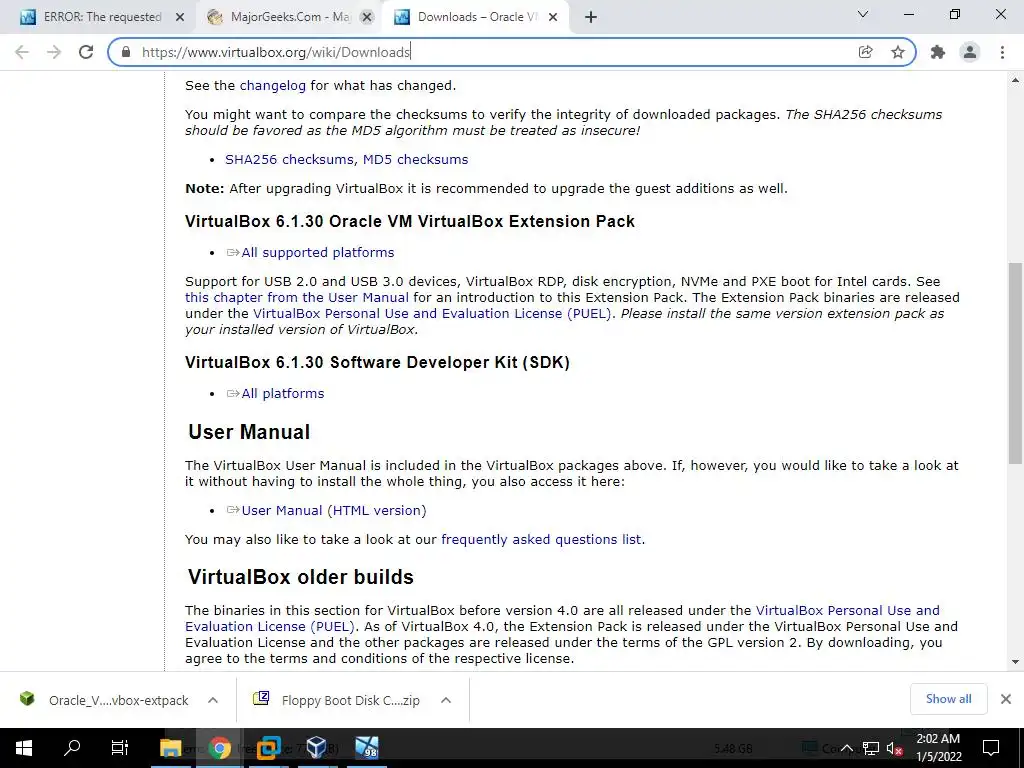Open frequently asked questions list link
The width and height of the screenshot is (1024, 768).
(x=541, y=539)
